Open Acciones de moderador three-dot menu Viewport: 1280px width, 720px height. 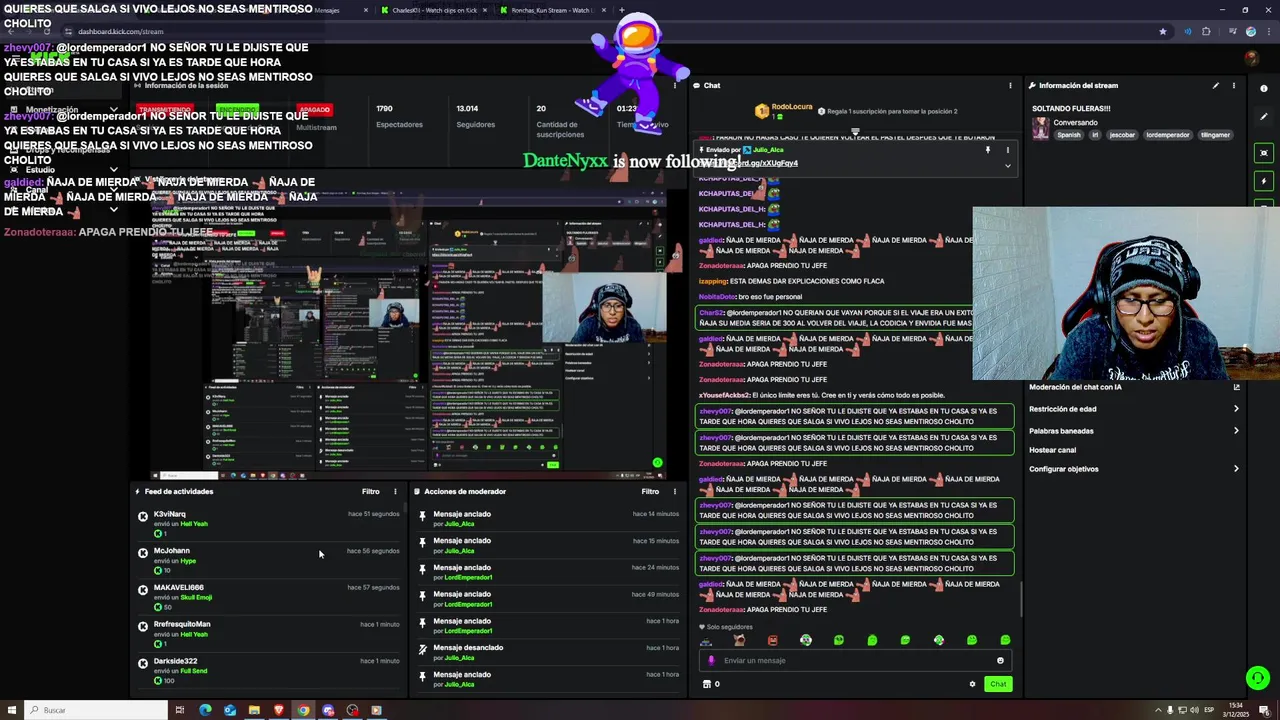[674, 491]
